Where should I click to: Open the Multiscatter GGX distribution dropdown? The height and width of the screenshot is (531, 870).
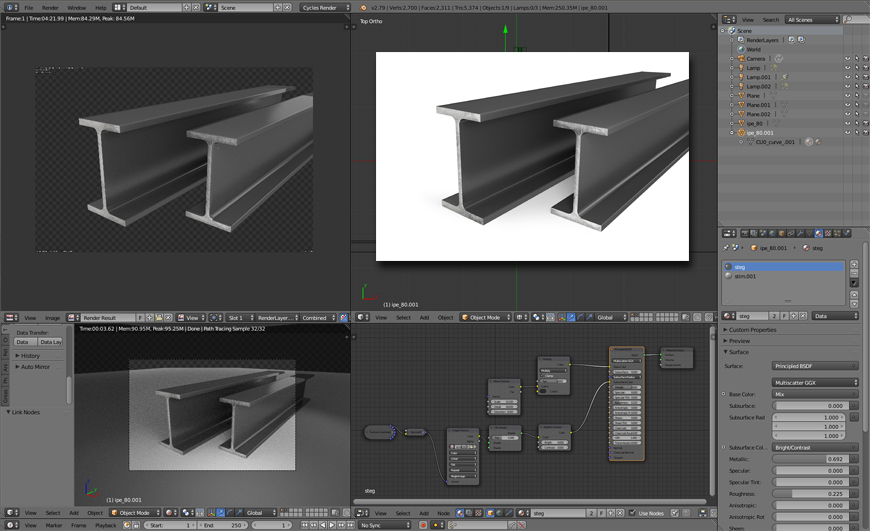point(815,382)
